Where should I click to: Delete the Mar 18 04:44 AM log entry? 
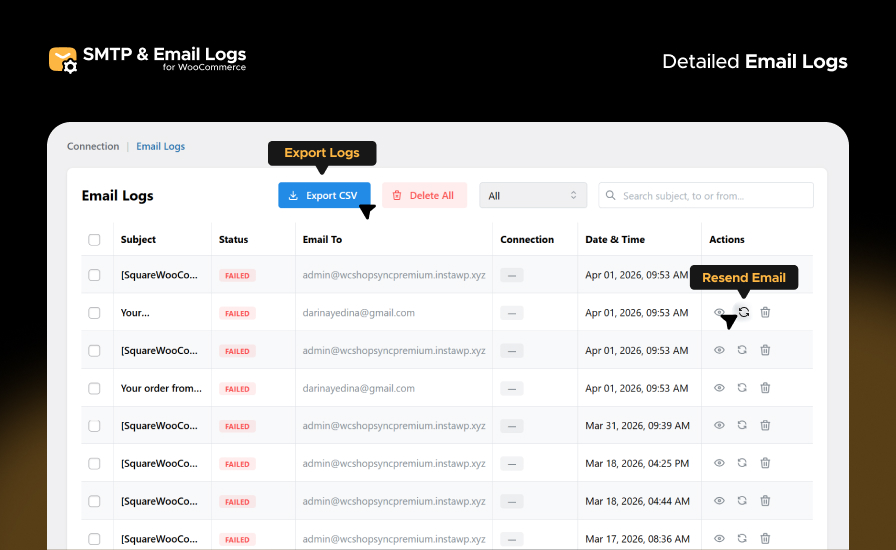(x=765, y=501)
